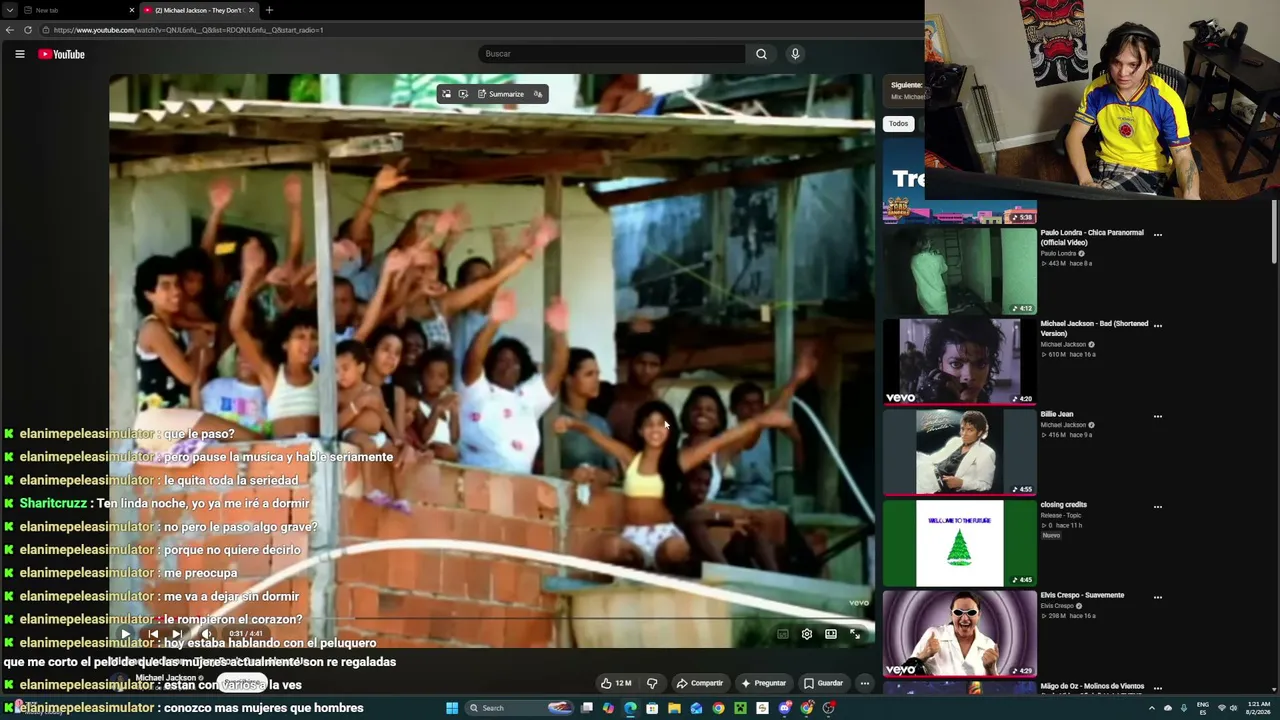The height and width of the screenshot is (720, 1280).
Task: Open options menu for Bad (Shortened Version)
Action: pos(1158,325)
